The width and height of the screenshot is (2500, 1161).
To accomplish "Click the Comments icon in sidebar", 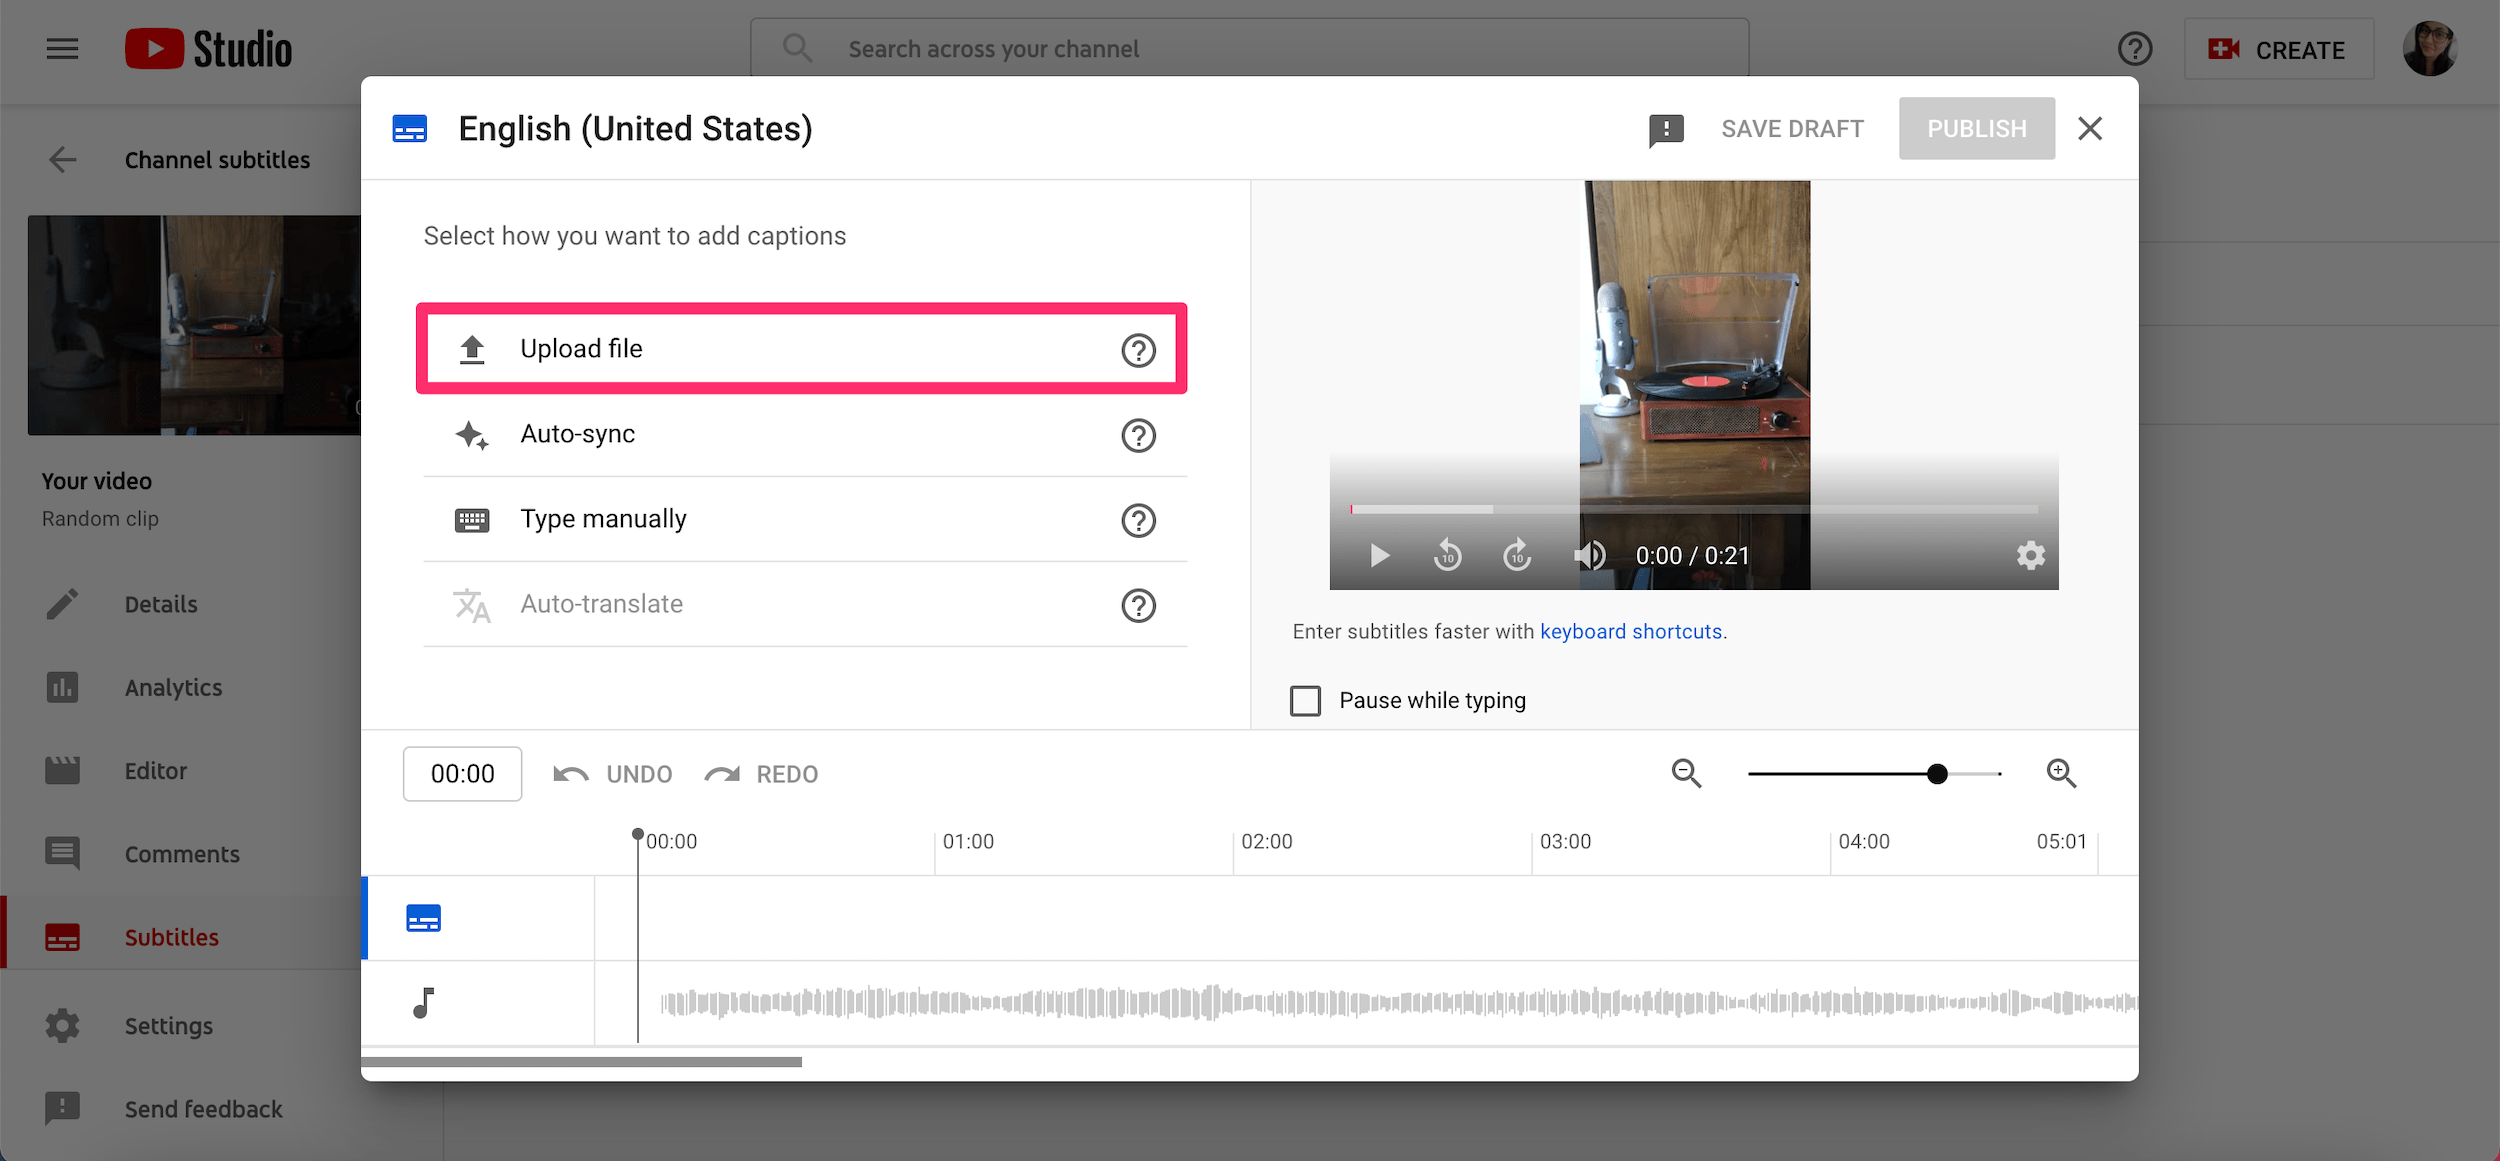I will [62, 854].
